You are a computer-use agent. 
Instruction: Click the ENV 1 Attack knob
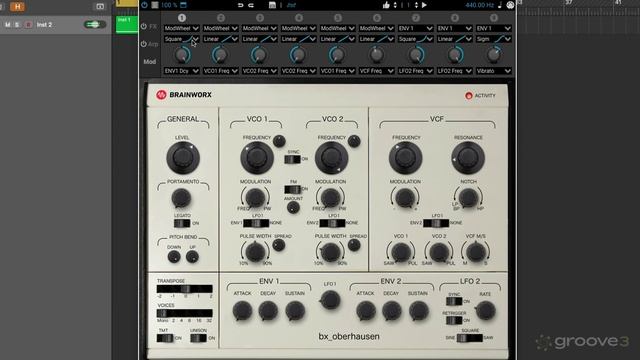tap(242, 311)
